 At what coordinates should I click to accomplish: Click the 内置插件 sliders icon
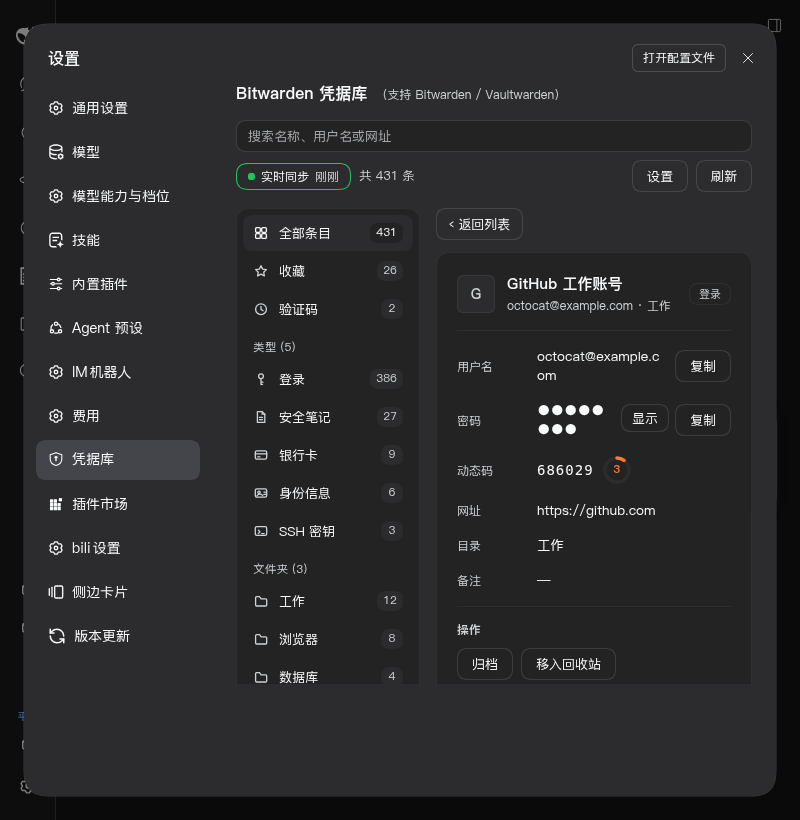(56, 284)
